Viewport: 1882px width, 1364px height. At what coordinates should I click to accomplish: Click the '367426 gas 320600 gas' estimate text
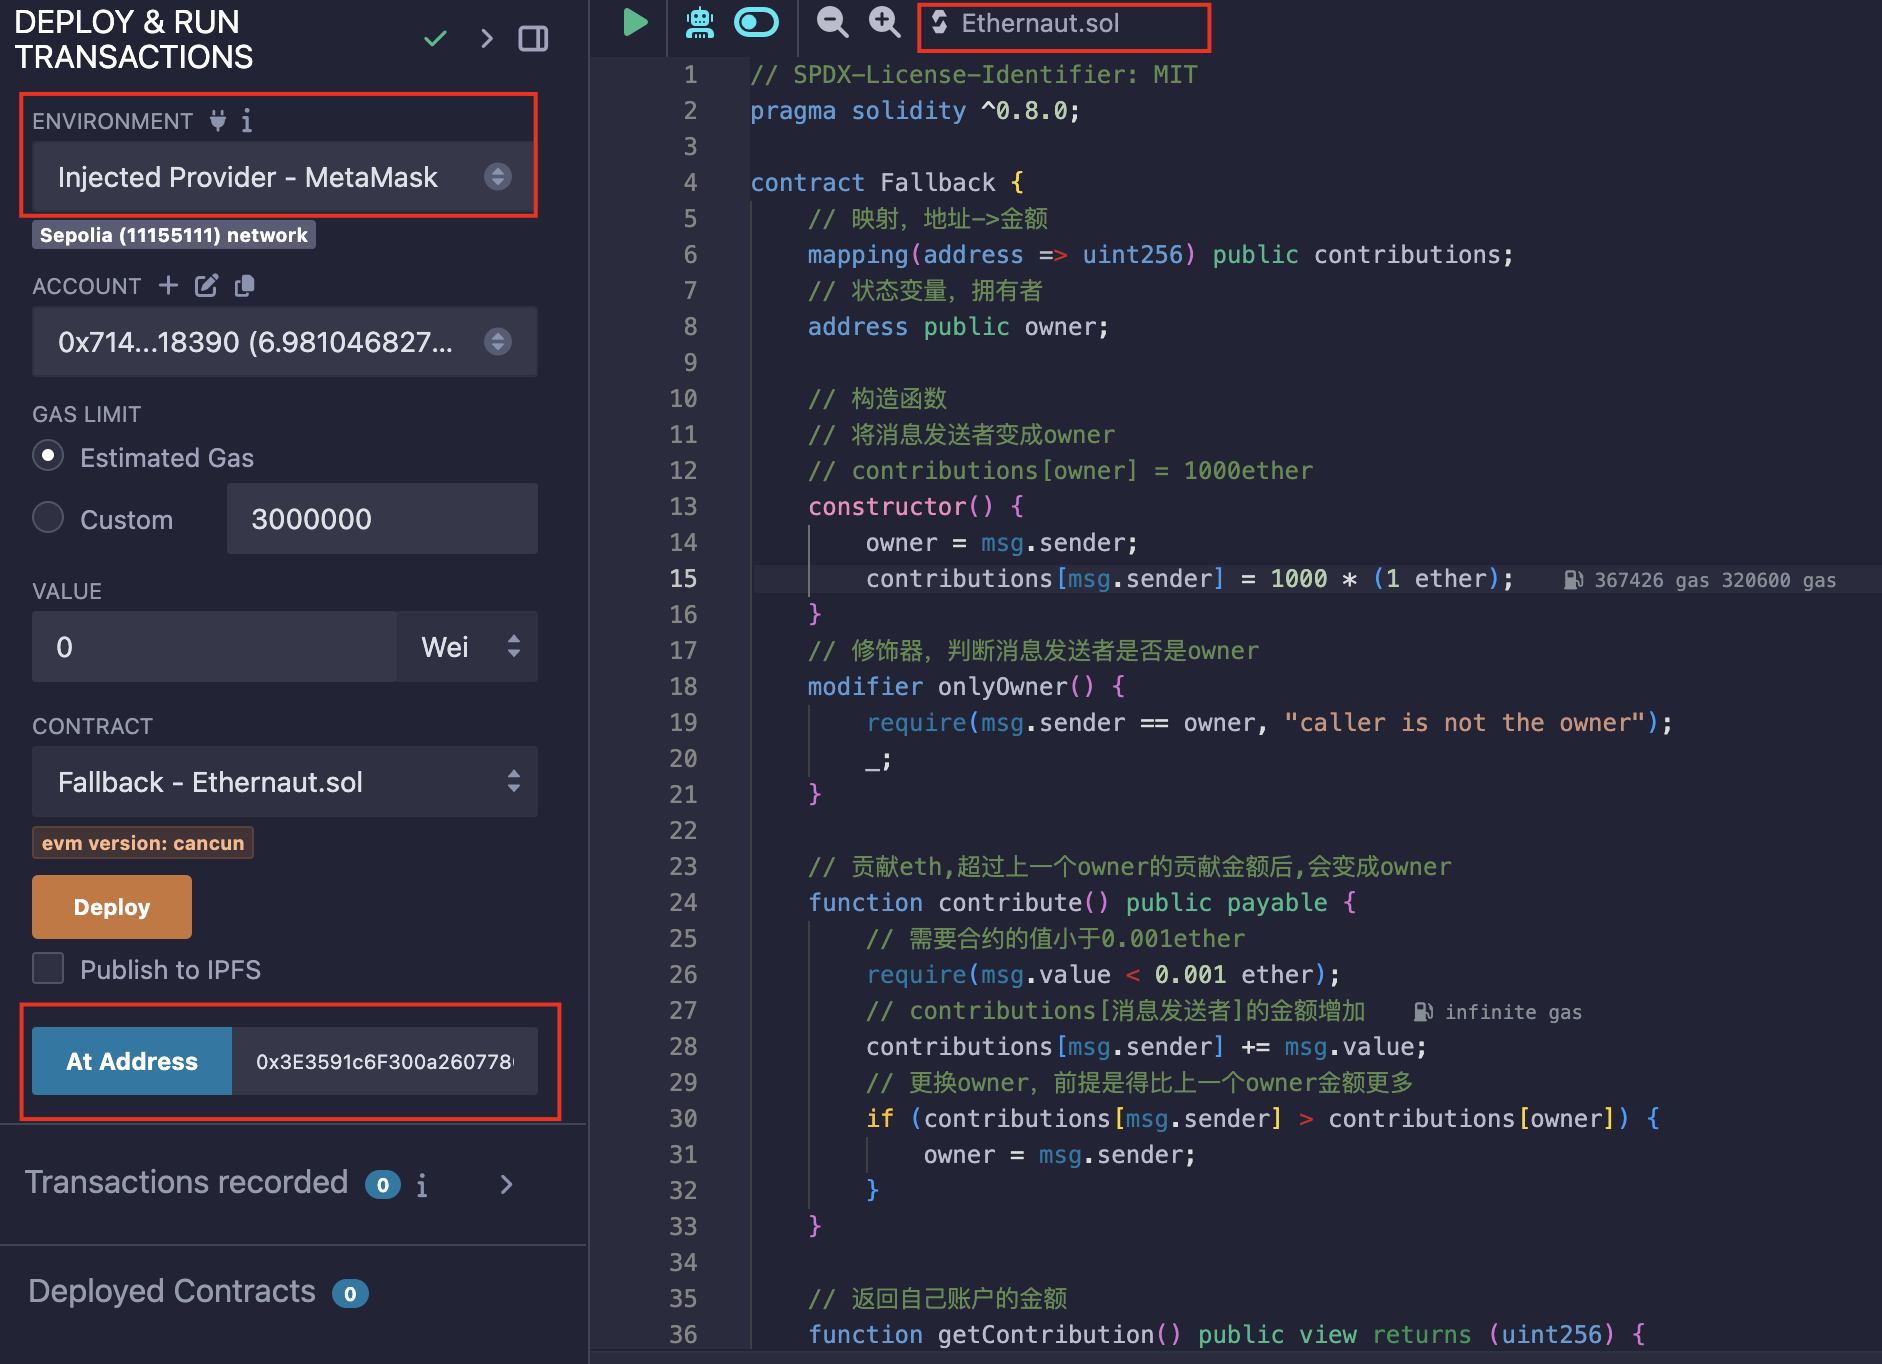click(1715, 580)
